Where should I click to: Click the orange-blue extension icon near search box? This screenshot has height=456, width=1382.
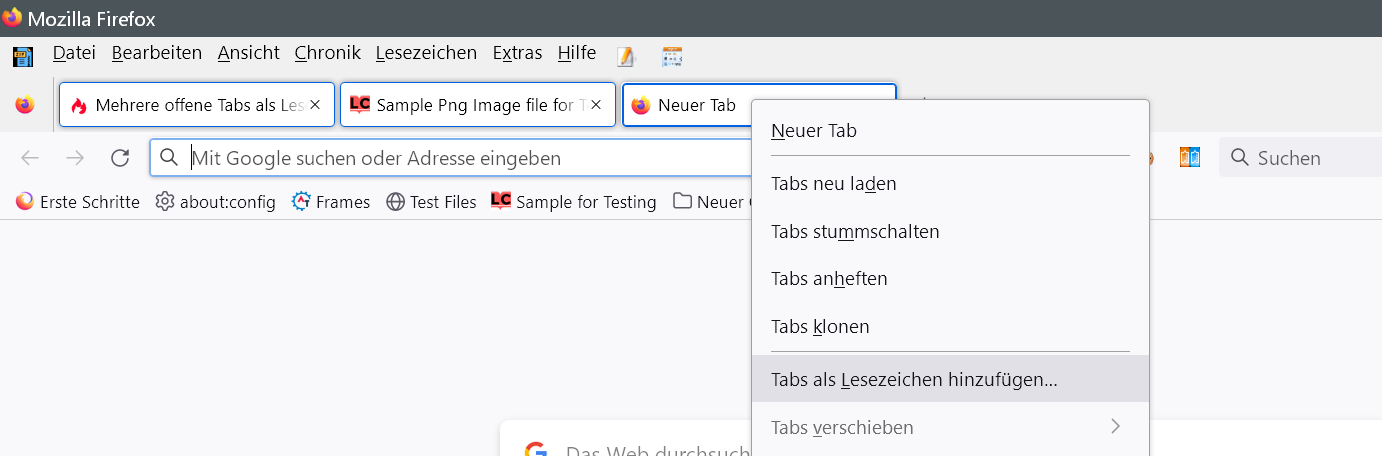click(x=1190, y=158)
